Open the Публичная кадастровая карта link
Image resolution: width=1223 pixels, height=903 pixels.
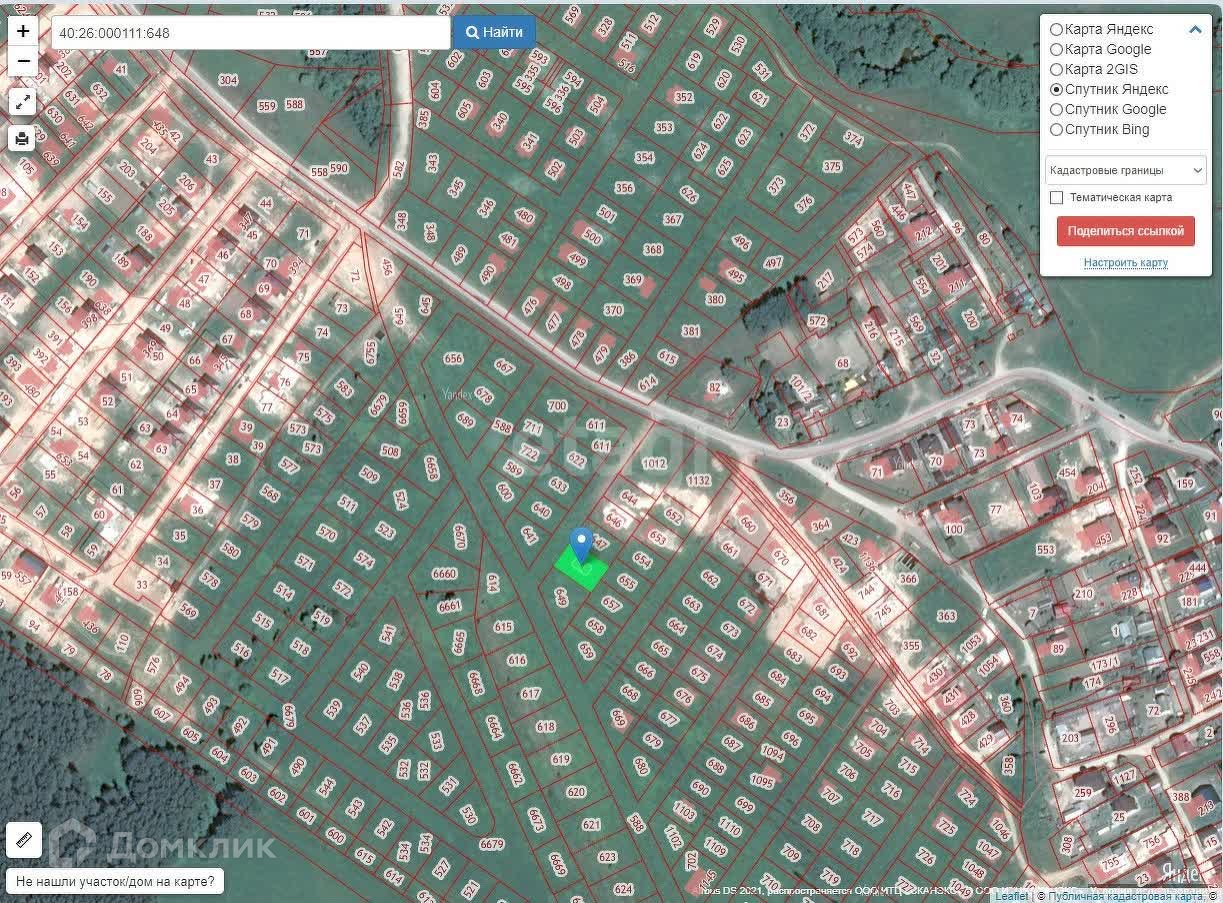click(1127, 896)
